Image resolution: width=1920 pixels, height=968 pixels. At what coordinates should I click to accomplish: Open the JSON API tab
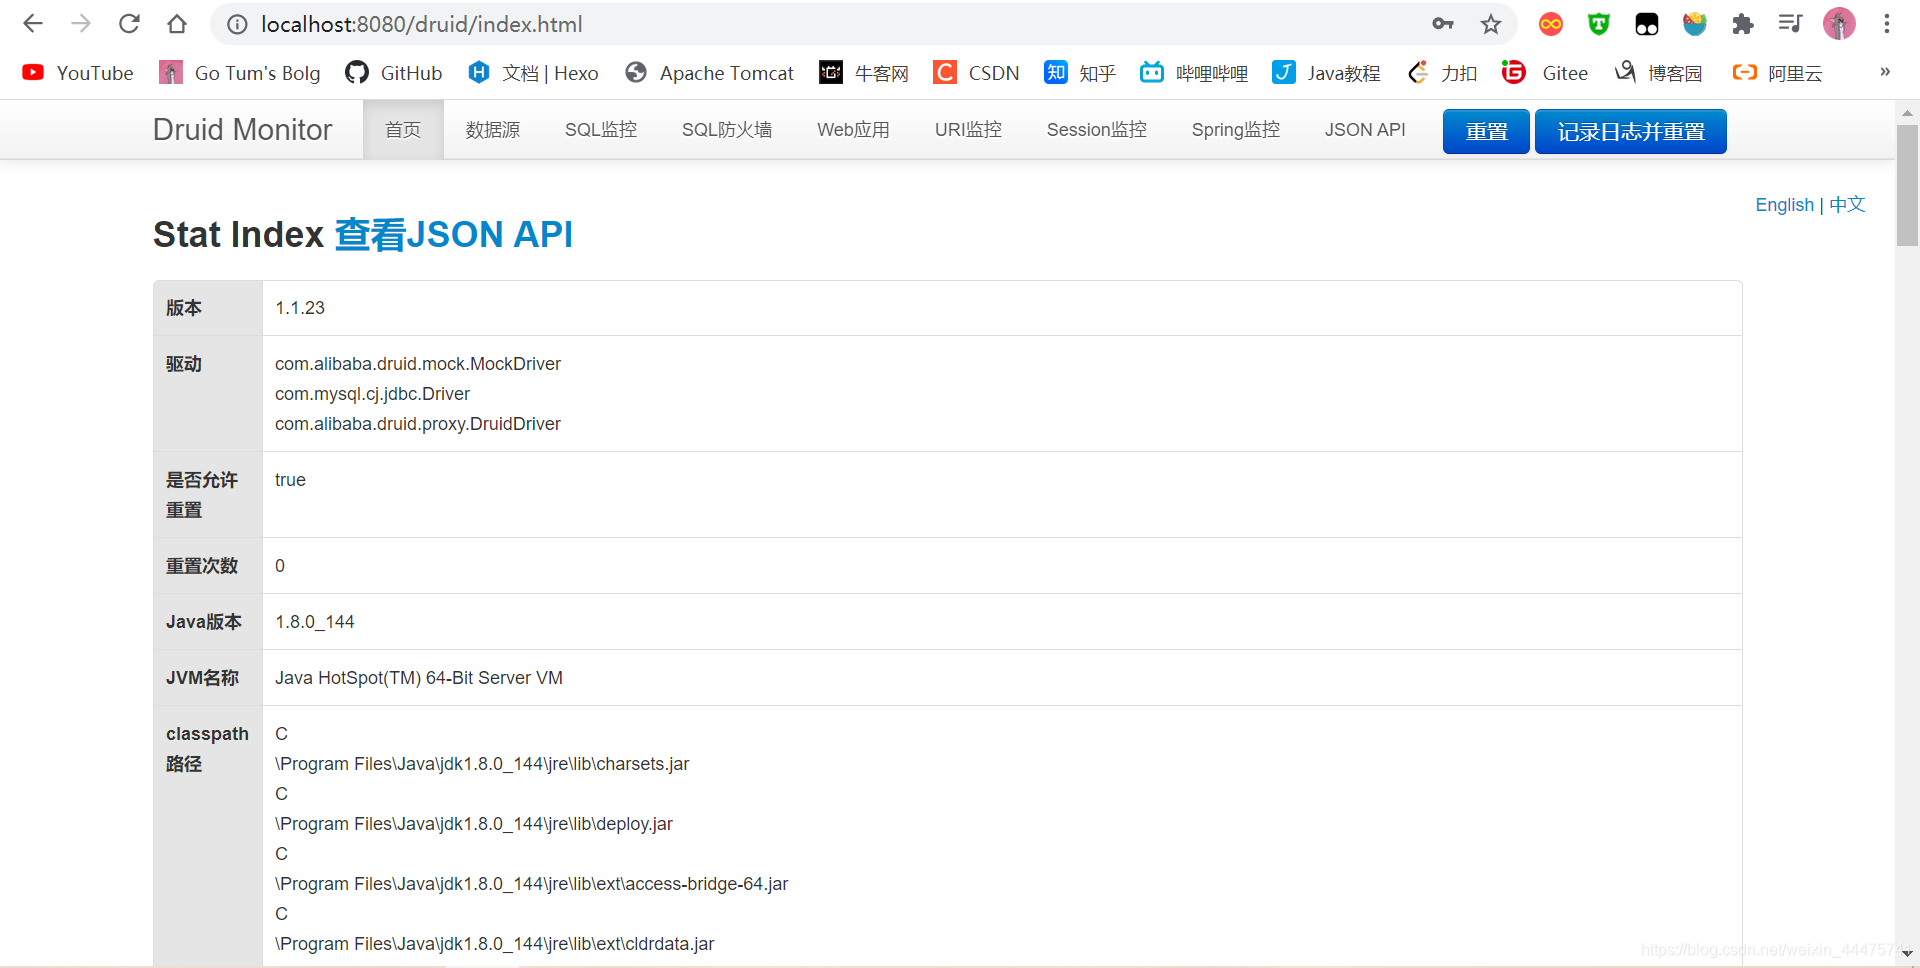point(1365,130)
